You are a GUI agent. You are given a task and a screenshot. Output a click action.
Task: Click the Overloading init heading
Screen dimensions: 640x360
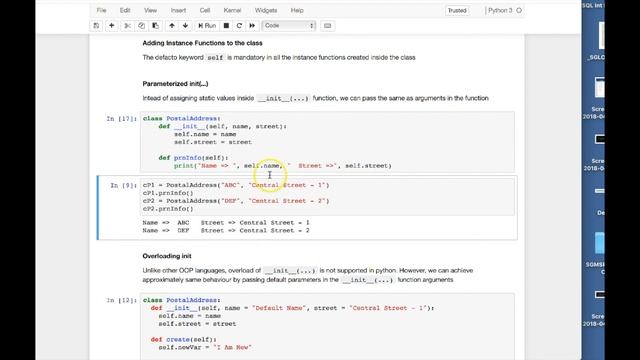167,256
